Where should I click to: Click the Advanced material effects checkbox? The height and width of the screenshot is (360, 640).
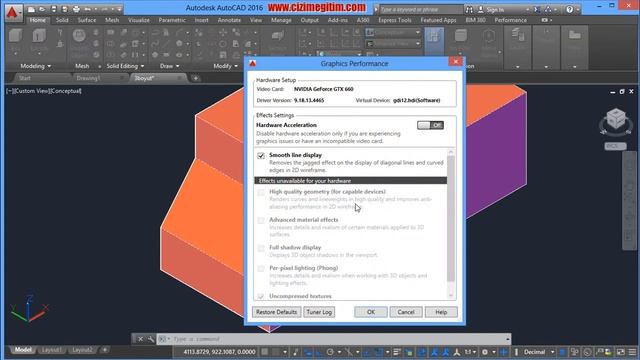pyautogui.click(x=261, y=220)
